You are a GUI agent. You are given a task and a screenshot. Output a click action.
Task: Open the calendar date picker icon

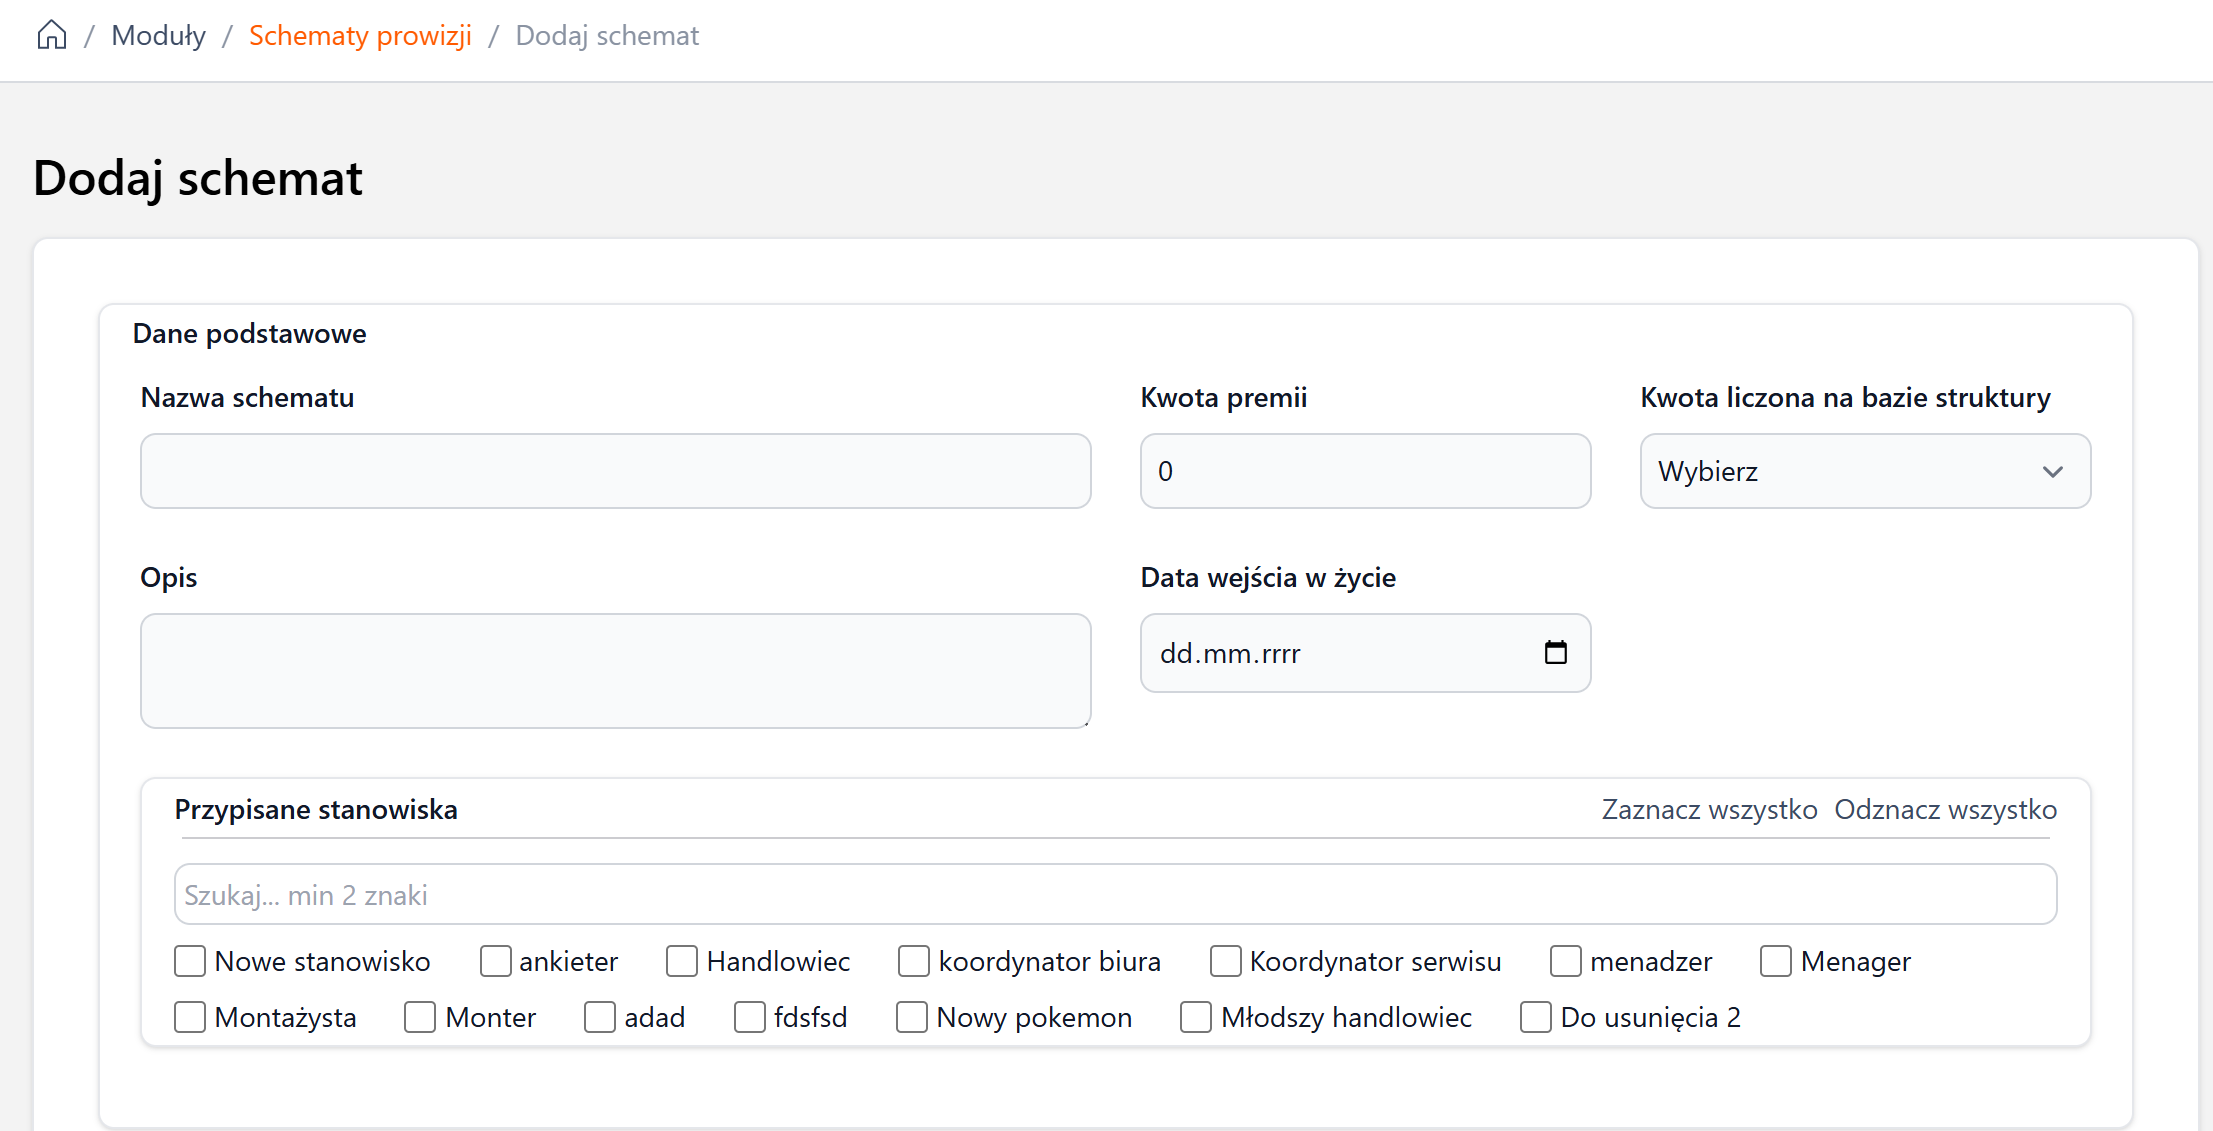(1555, 653)
